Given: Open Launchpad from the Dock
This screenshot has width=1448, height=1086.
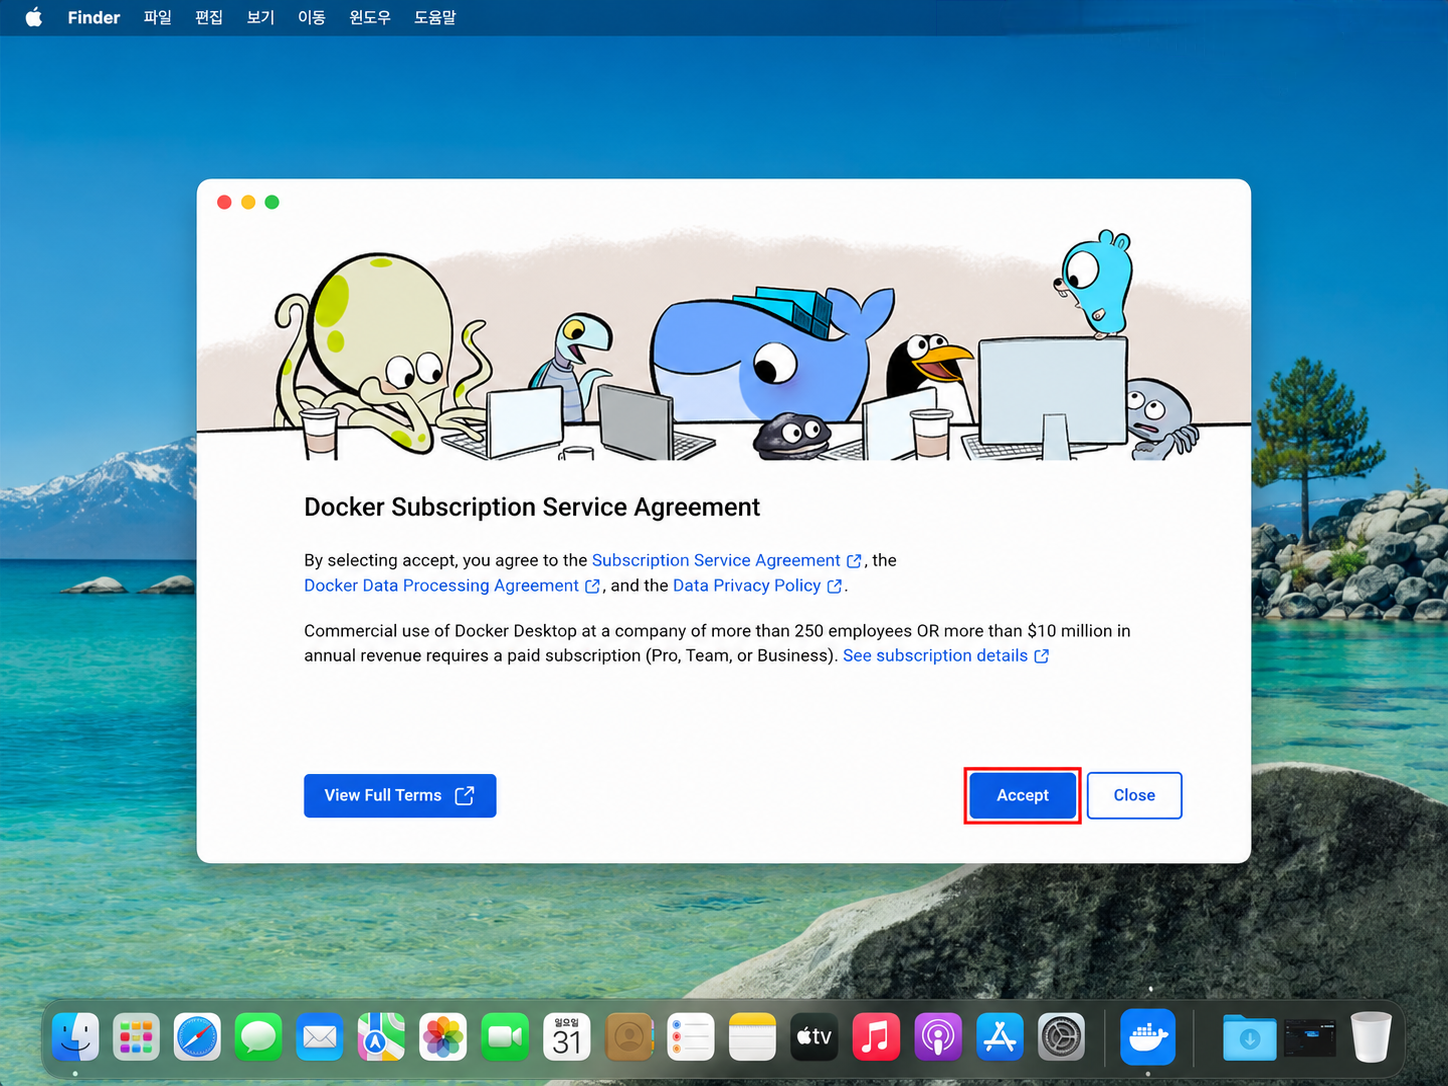Looking at the screenshot, I should [x=136, y=1037].
